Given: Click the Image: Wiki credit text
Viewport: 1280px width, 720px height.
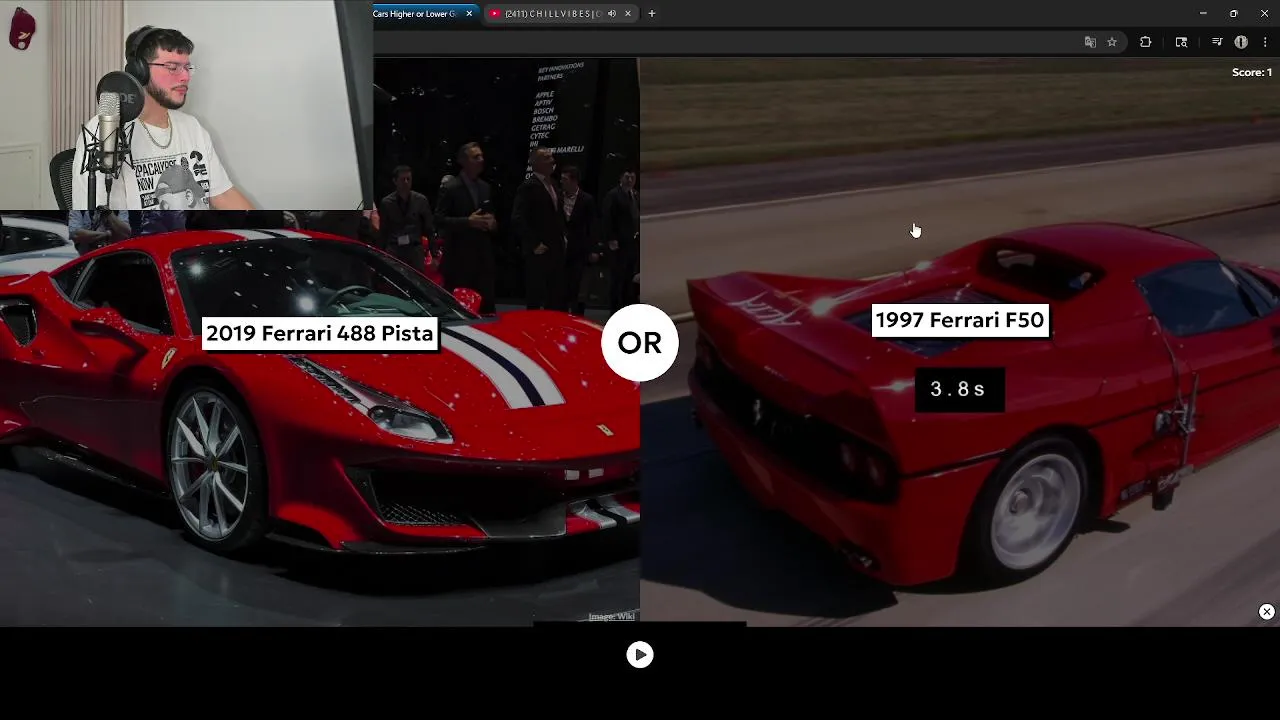Looking at the screenshot, I should click(x=611, y=617).
